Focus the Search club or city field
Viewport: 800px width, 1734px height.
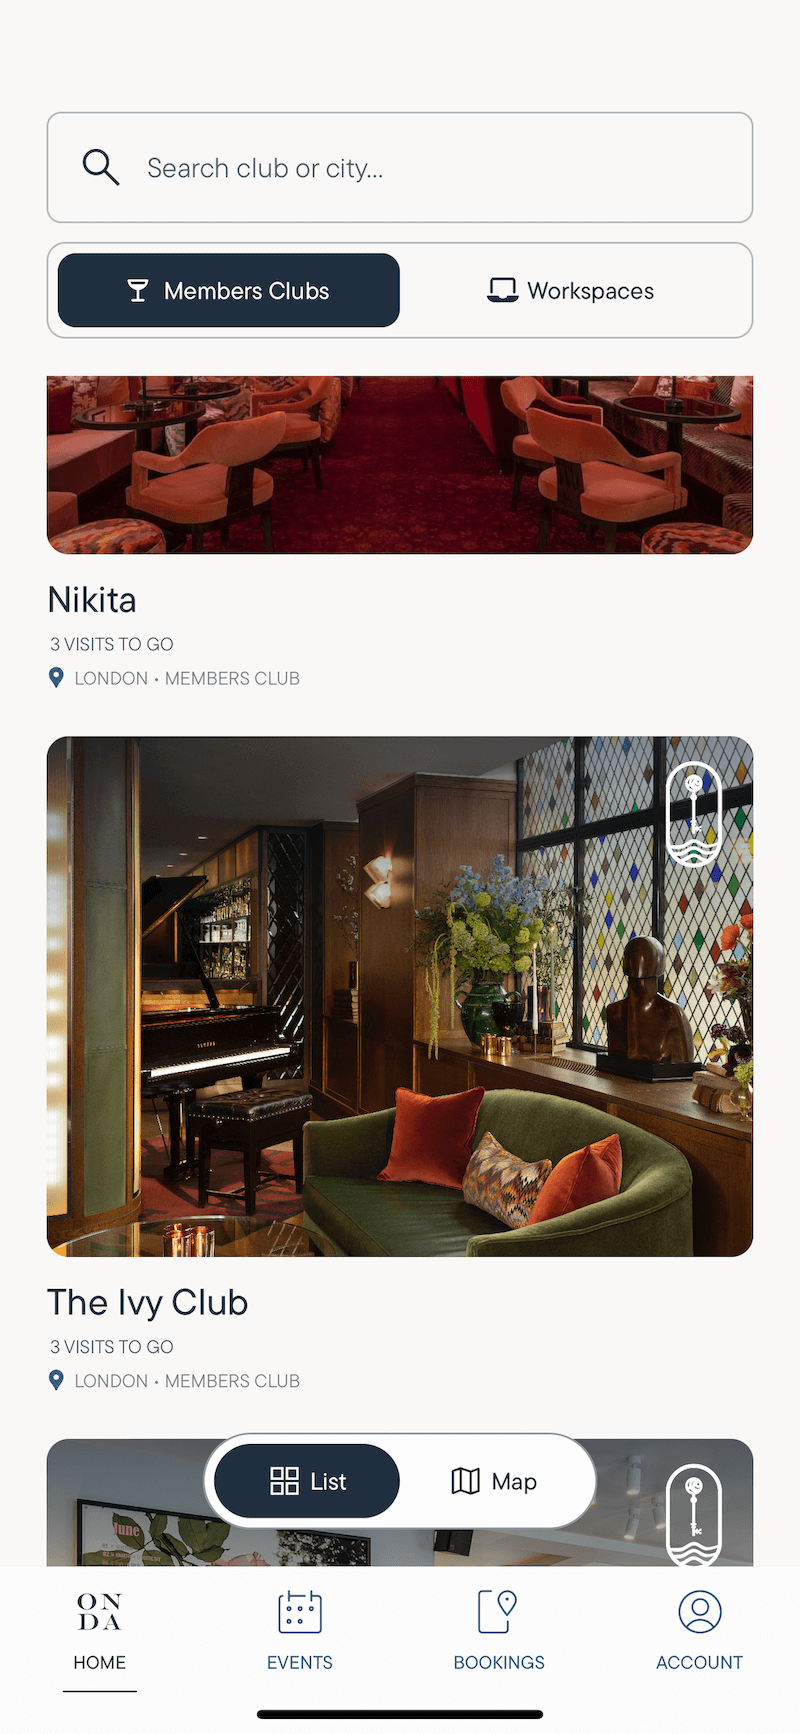400,167
